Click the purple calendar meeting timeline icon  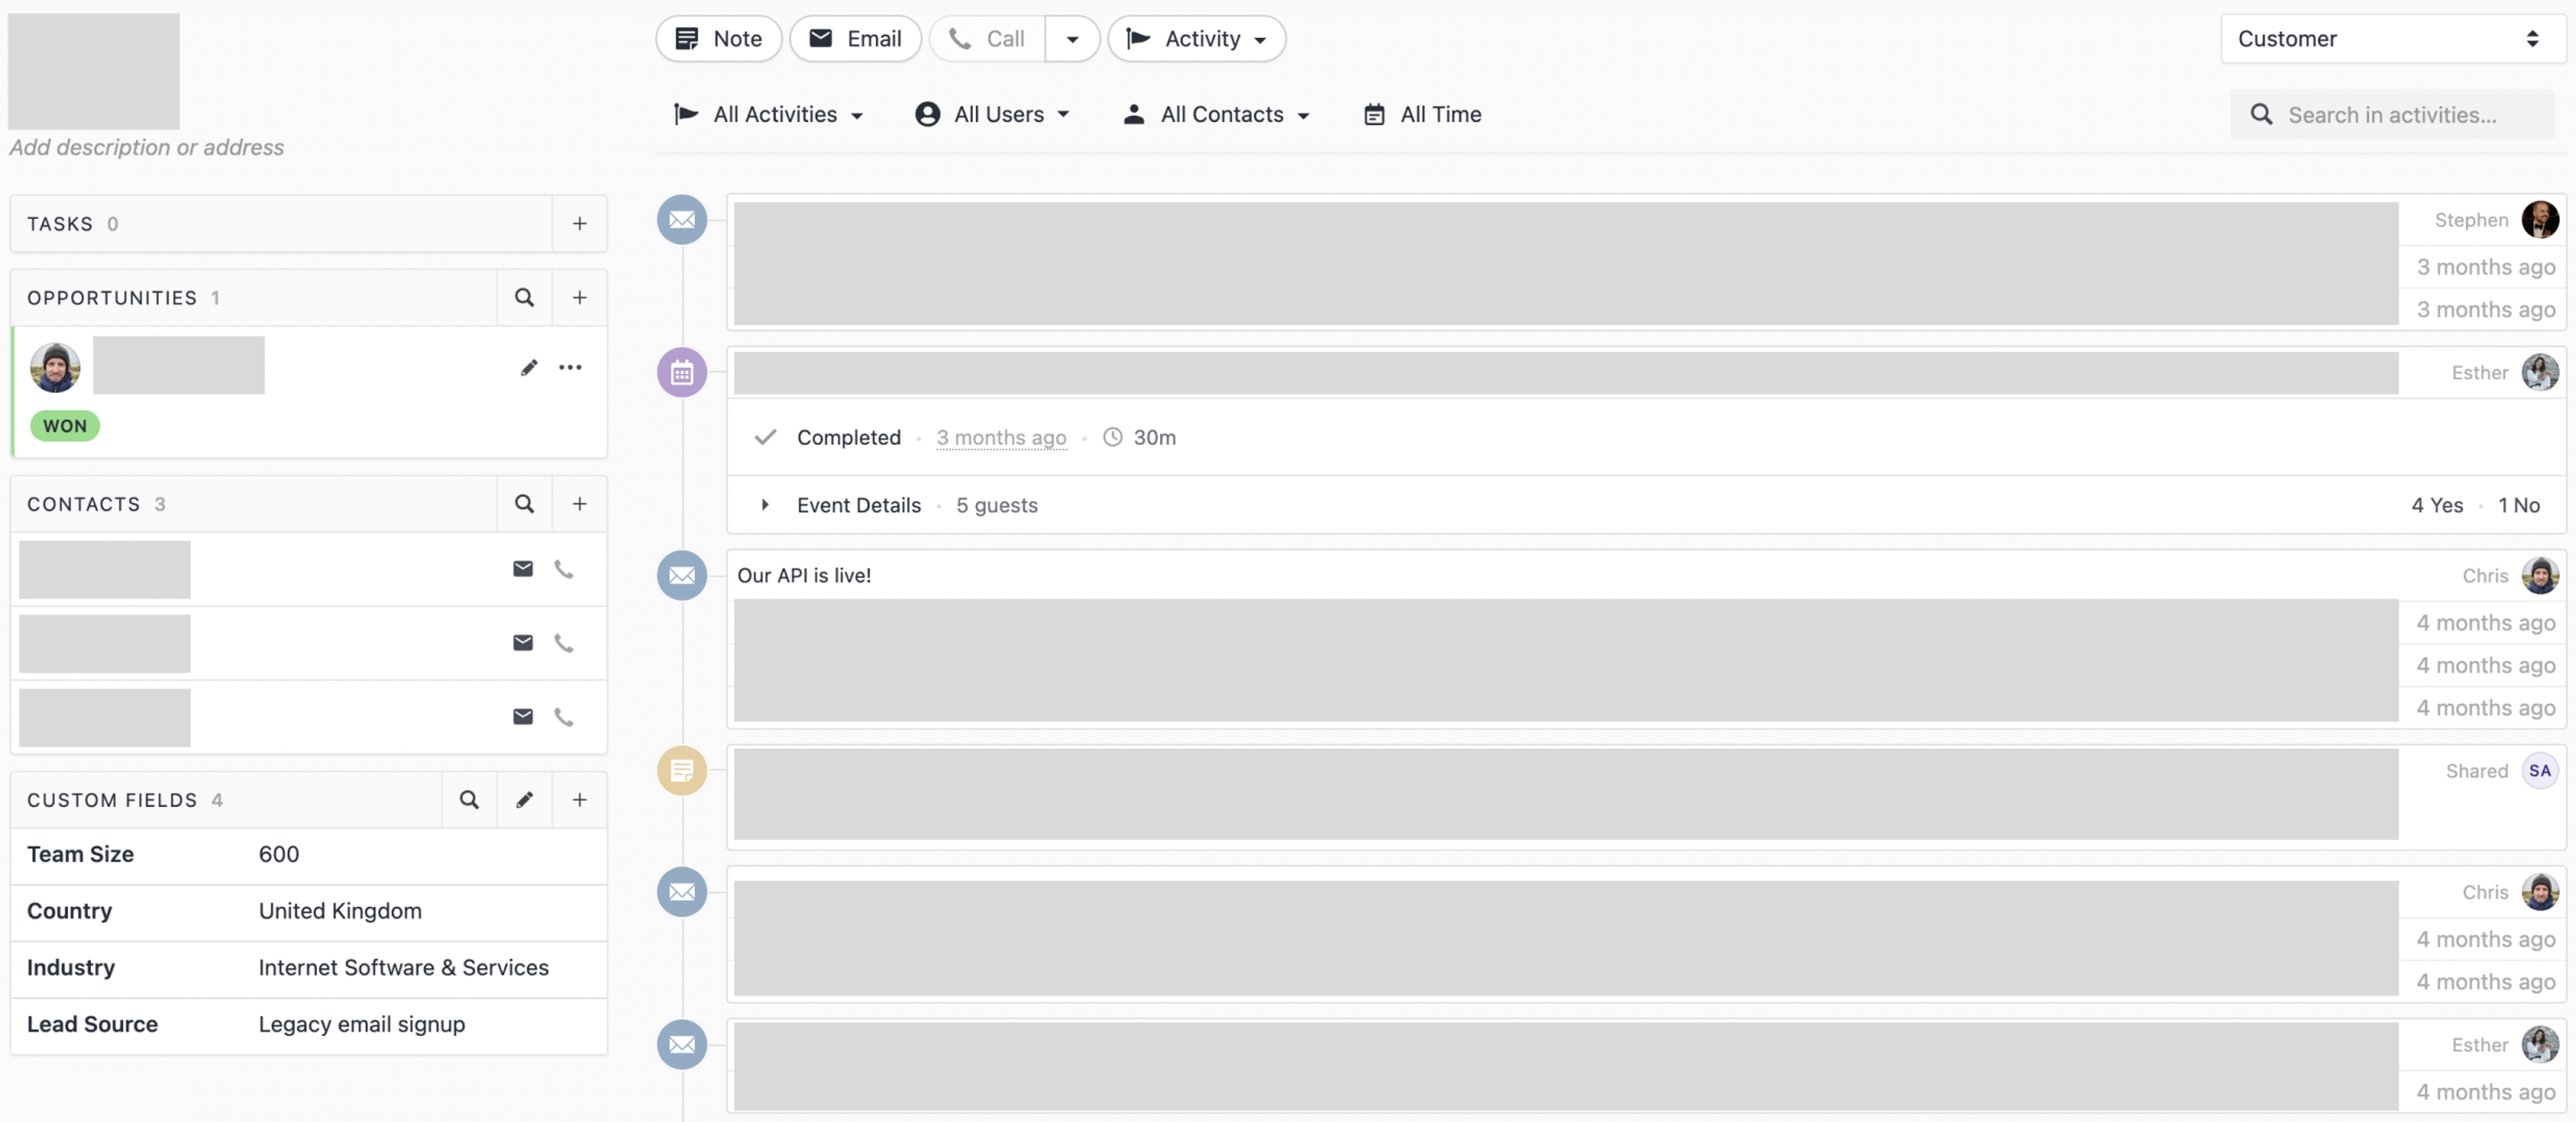pyautogui.click(x=682, y=373)
